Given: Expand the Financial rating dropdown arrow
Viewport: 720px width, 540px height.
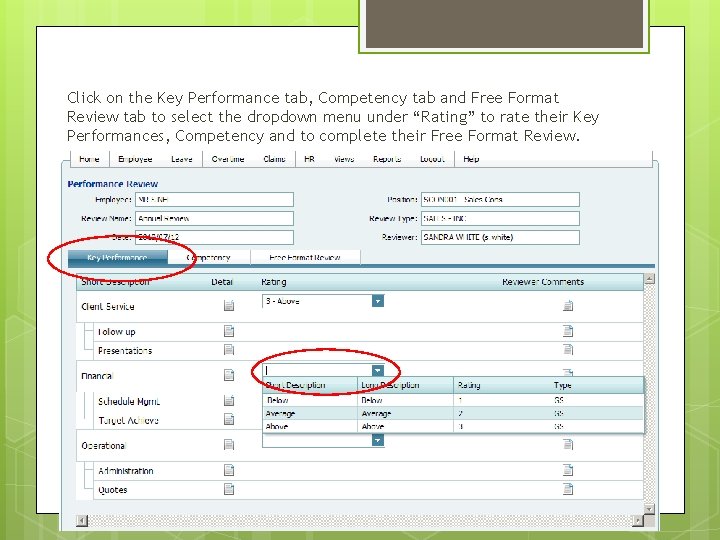Looking at the screenshot, I should 378,370.
